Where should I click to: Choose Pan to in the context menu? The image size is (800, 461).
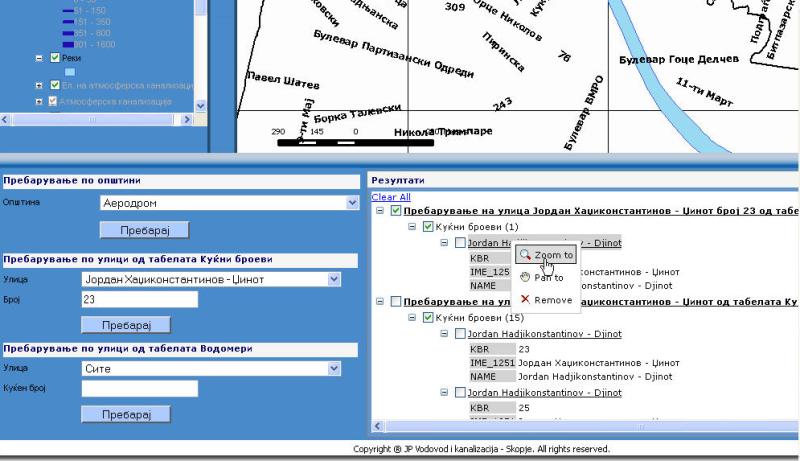click(546, 277)
